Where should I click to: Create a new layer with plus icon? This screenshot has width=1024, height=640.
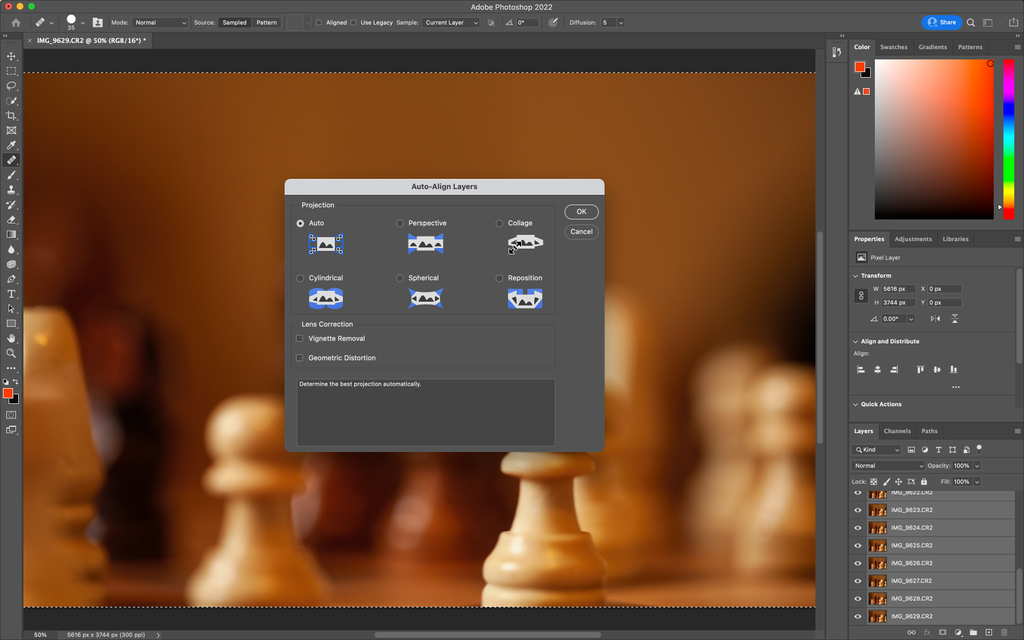click(989, 632)
